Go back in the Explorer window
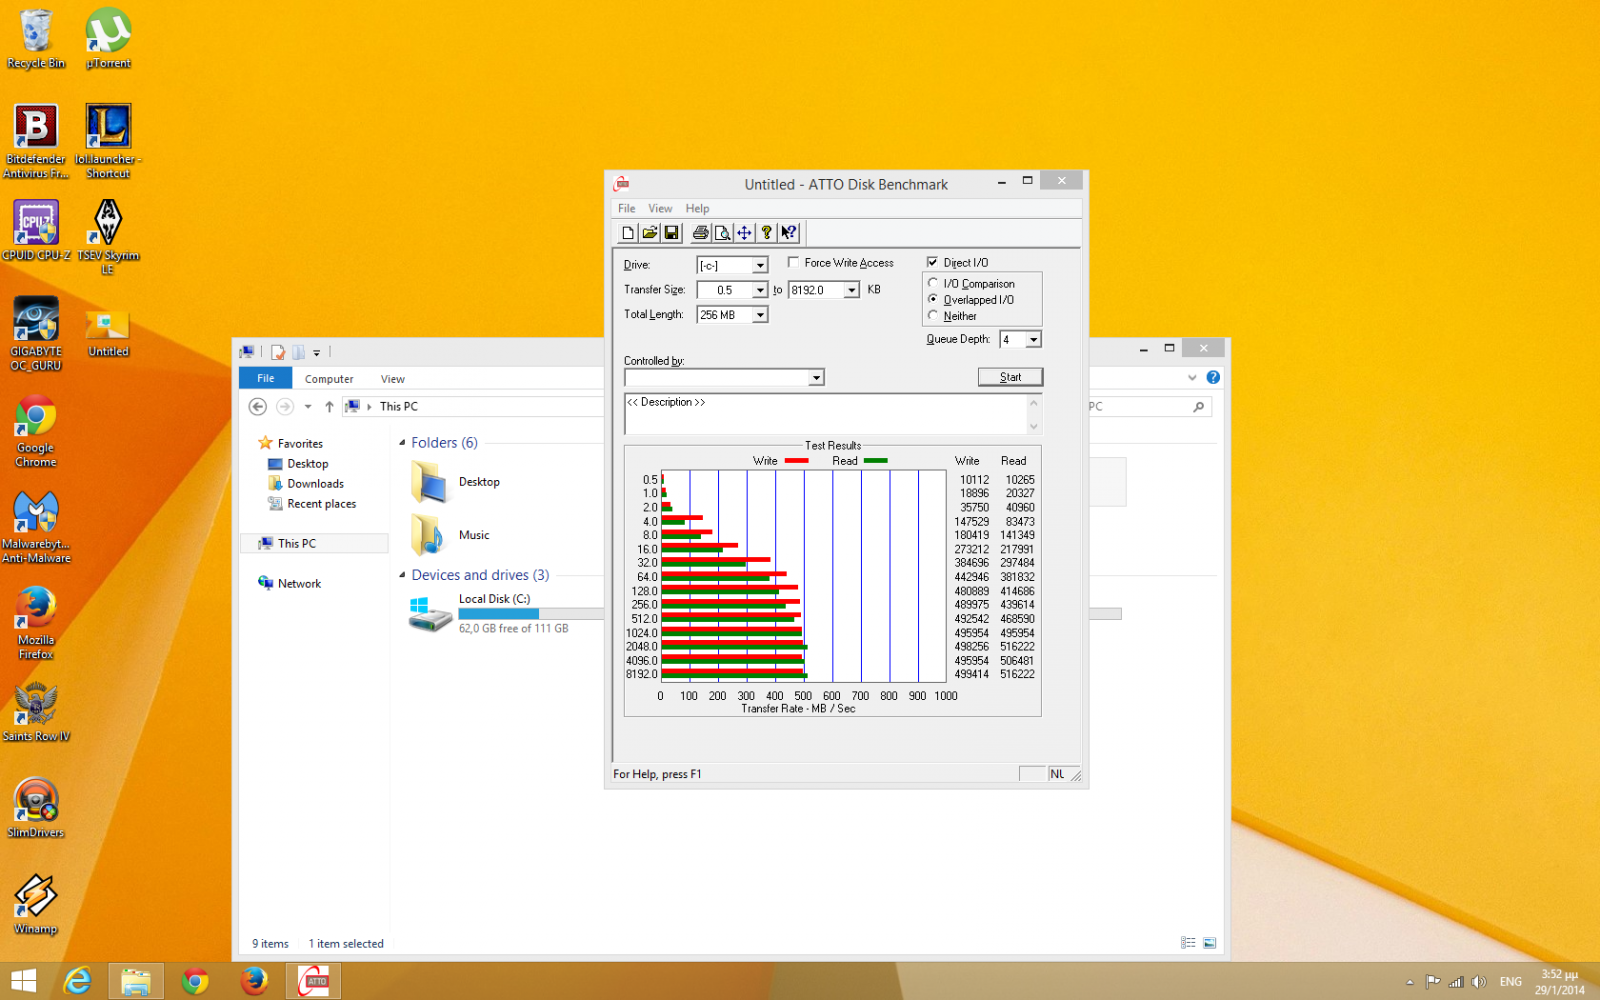This screenshot has width=1600, height=1000. point(258,407)
